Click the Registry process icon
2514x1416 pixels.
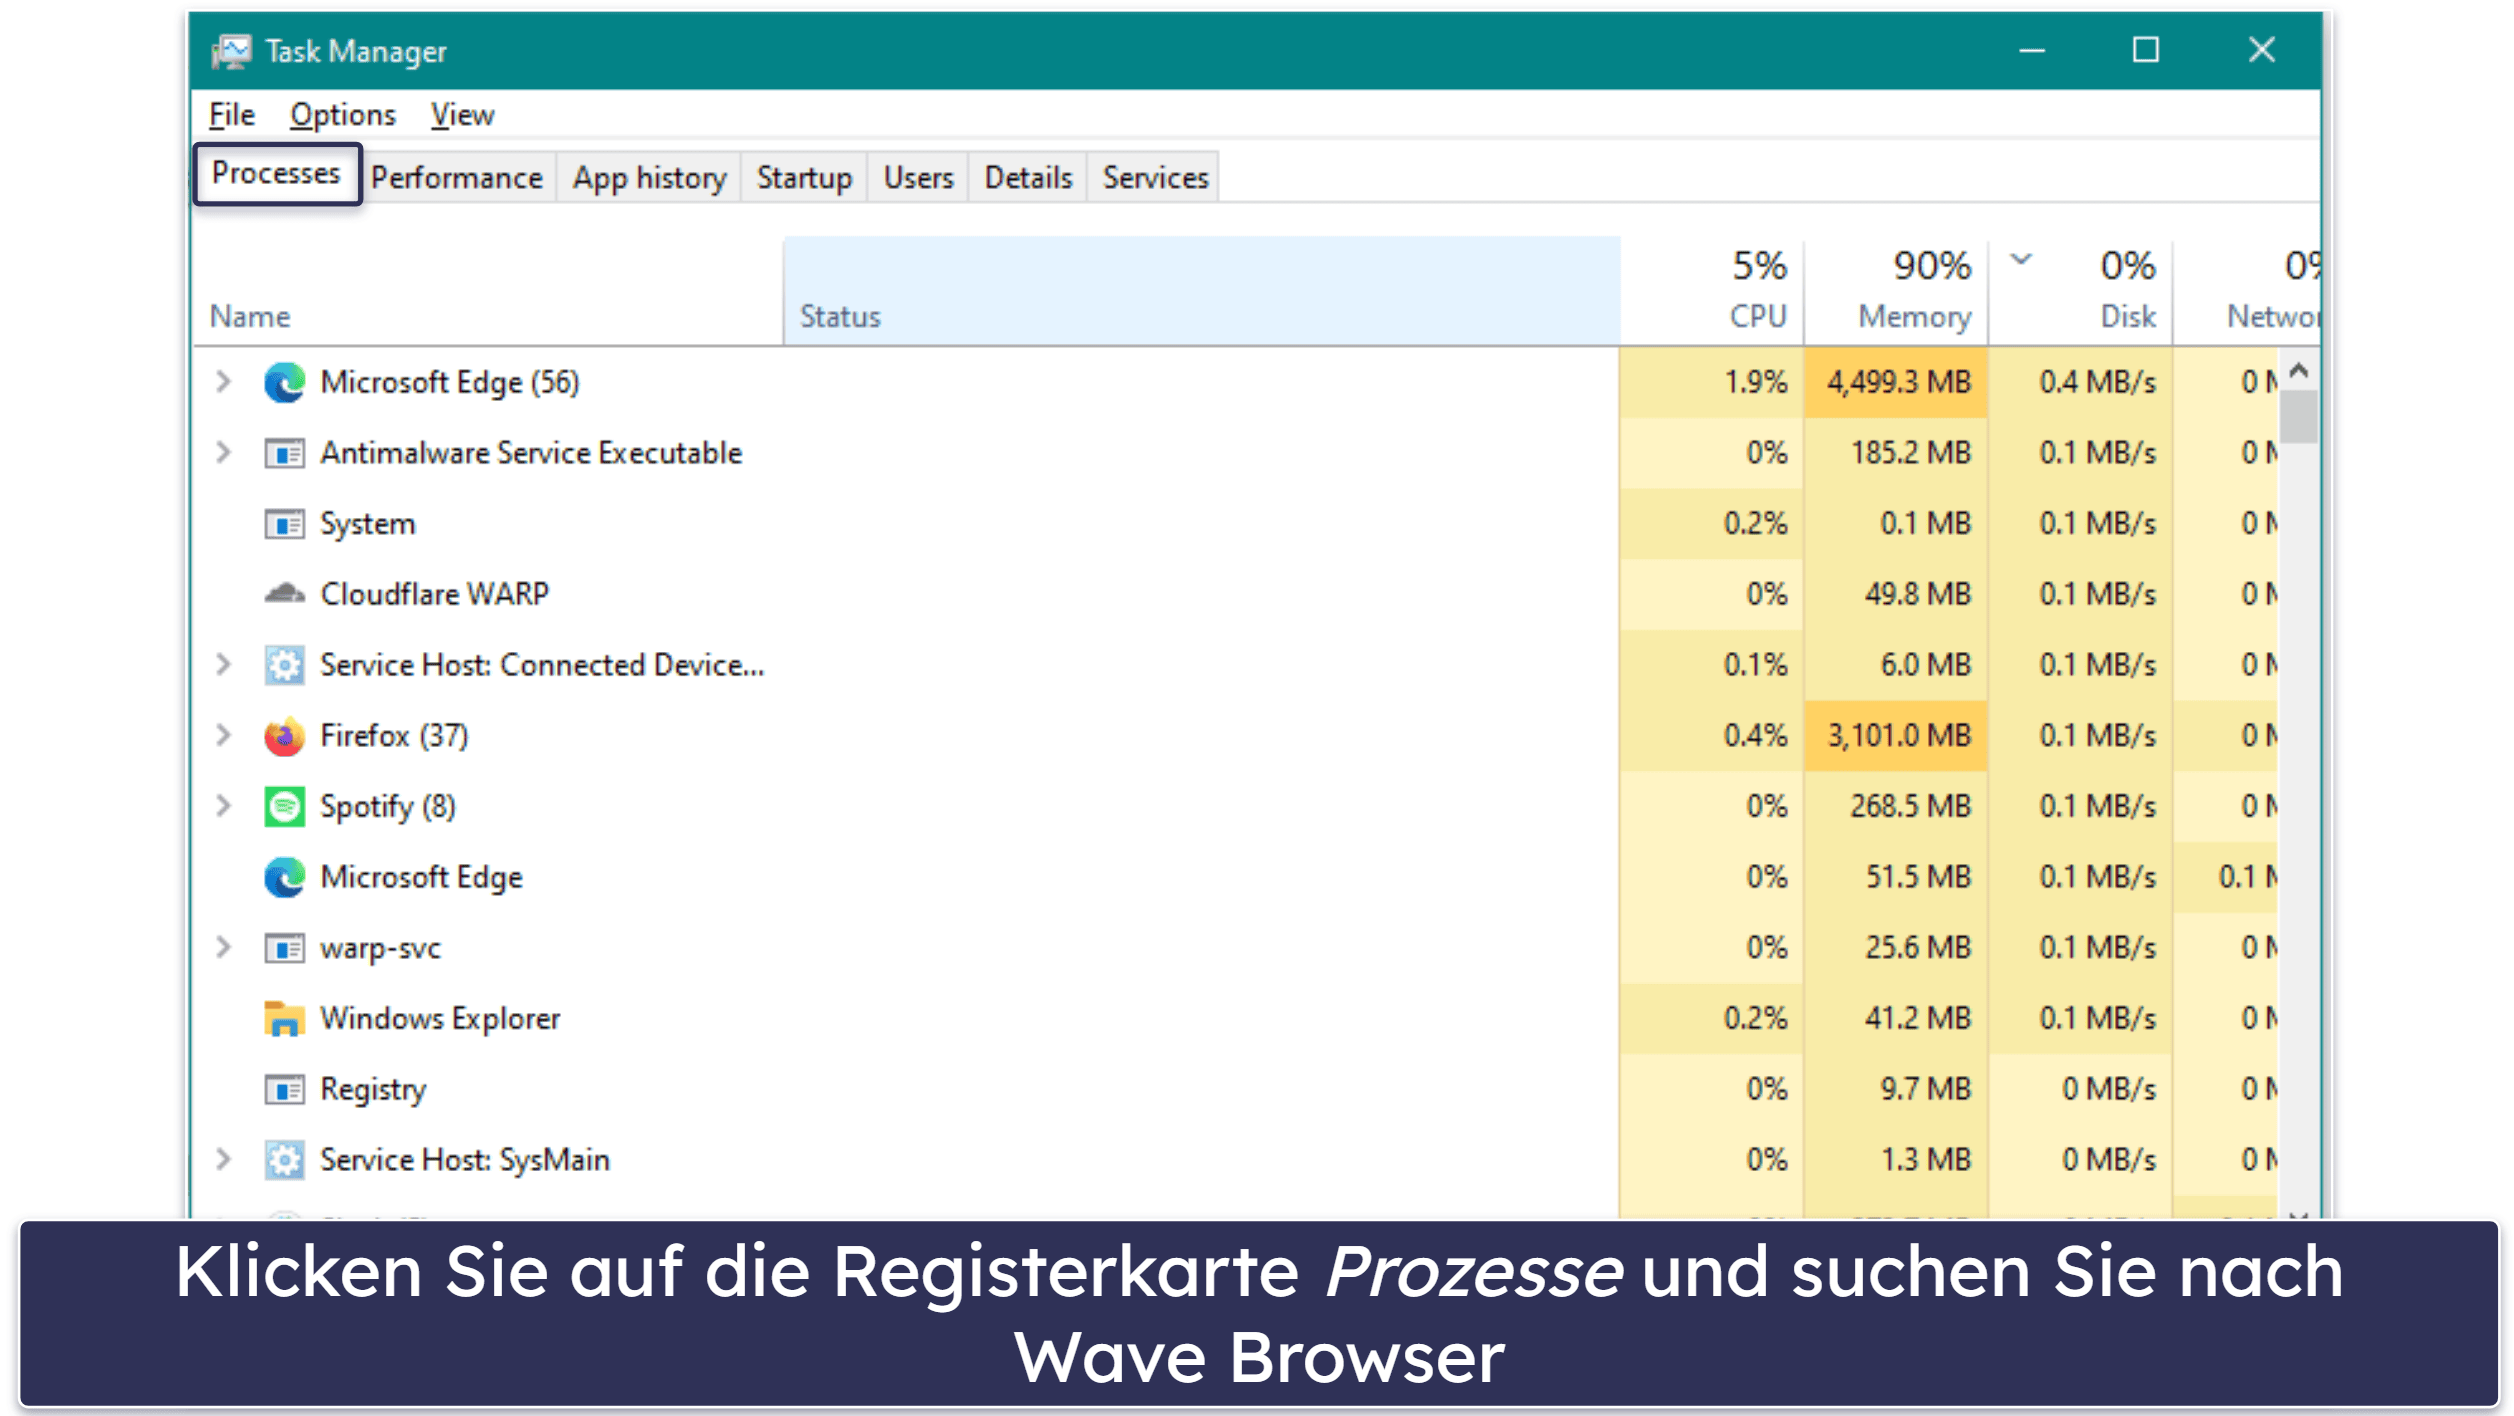[x=284, y=1089]
